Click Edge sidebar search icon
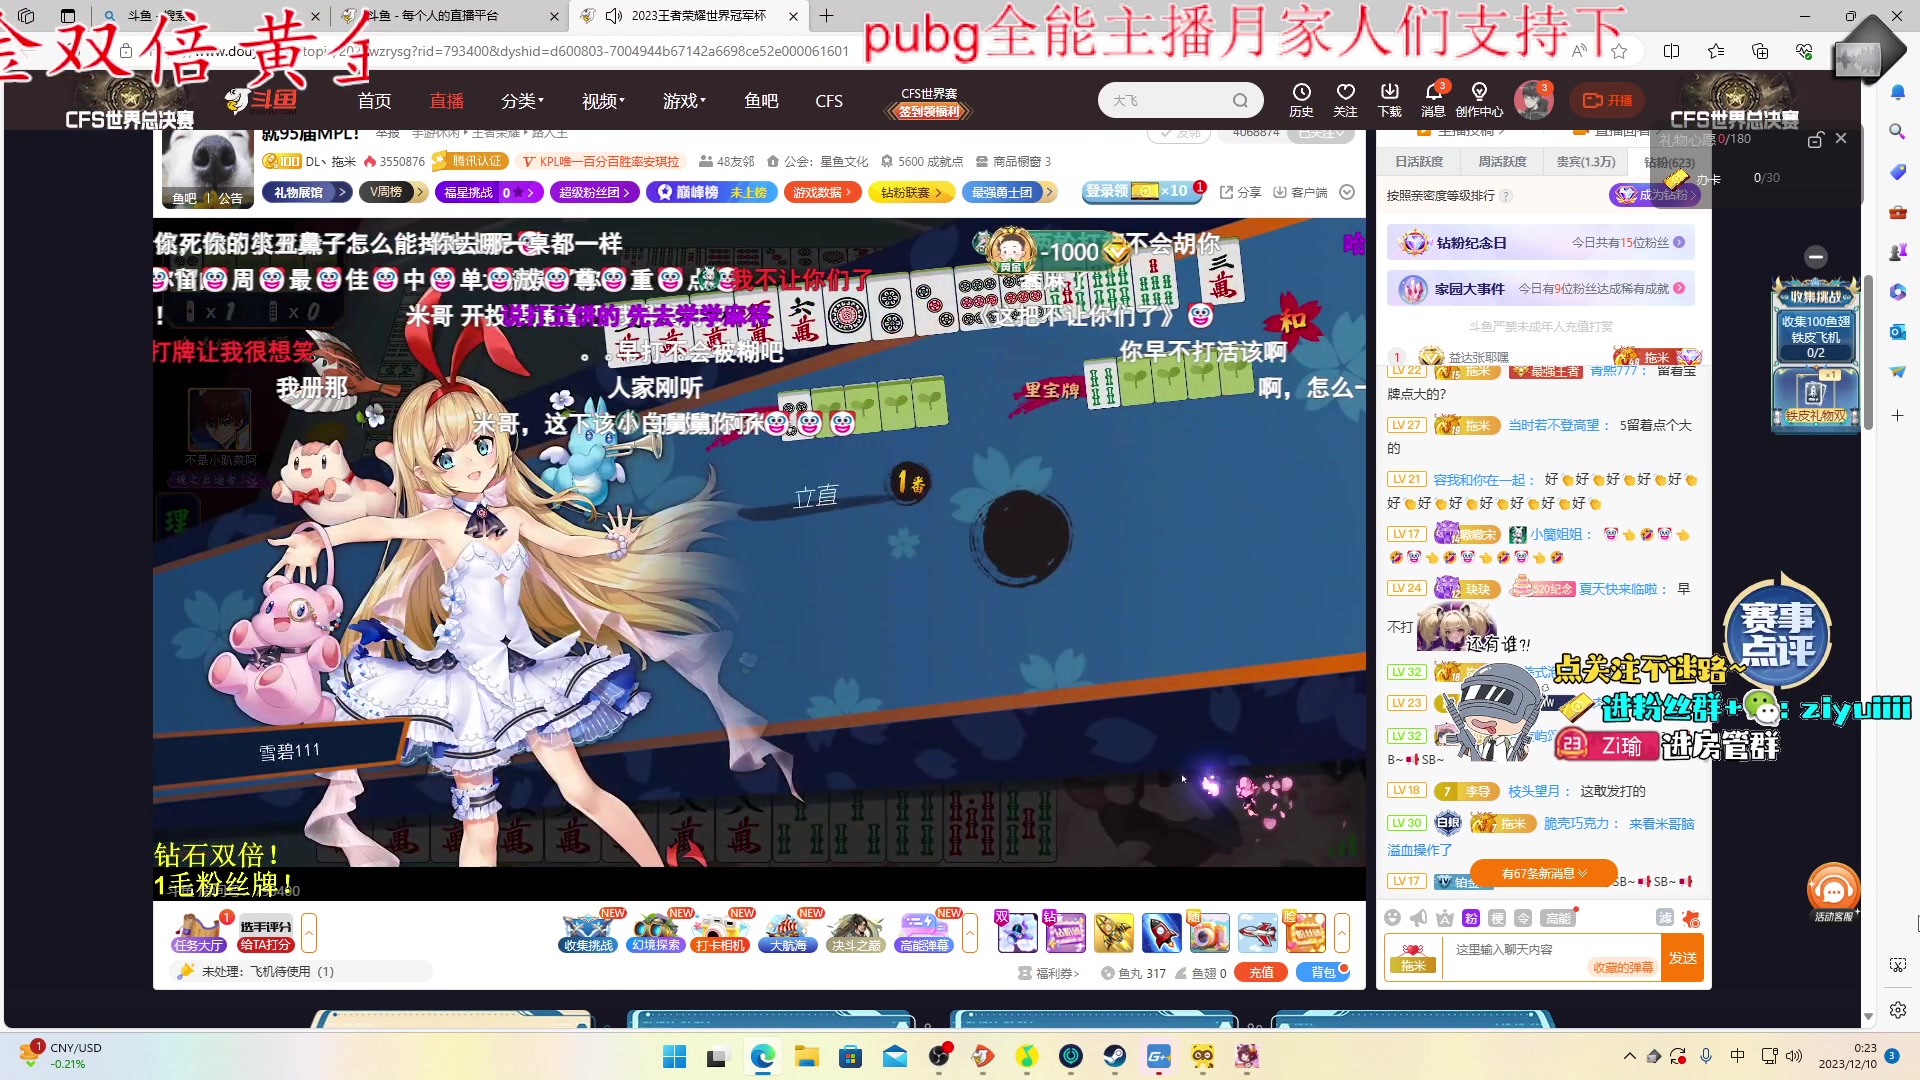Image resolution: width=1920 pixels, height=1080 pixels. pyautogui.click(x=1897, y=131)
